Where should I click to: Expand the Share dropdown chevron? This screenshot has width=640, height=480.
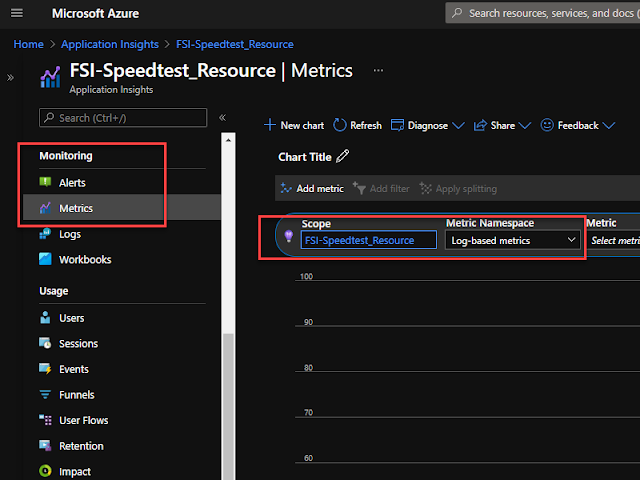pyautogui.click(x=524, y=125)
